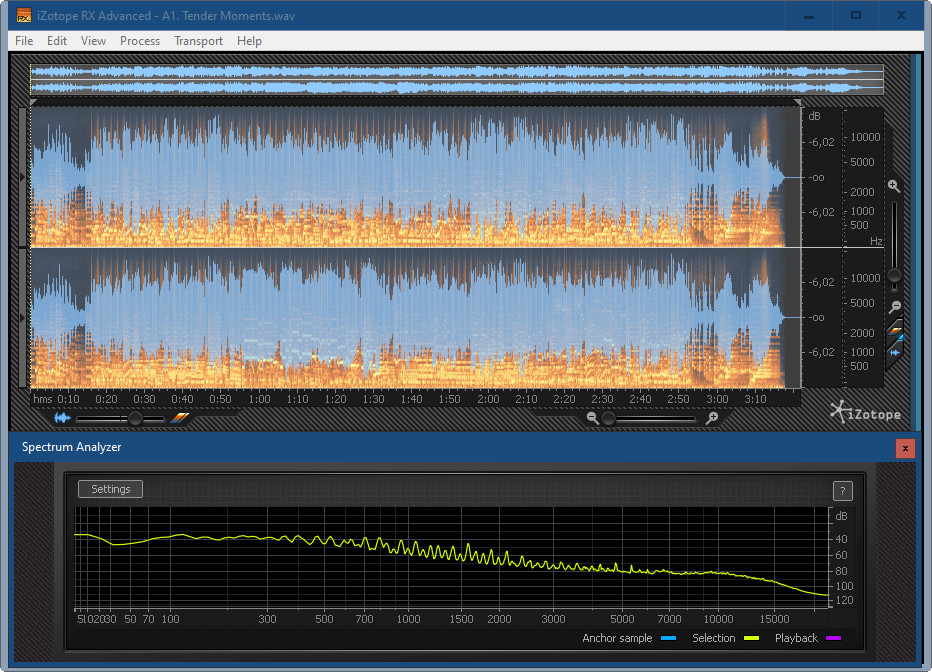Click the horizontal zoom out magnifier
The width and height of the screenshot is (932, 672).
click(x=592, y=418)
